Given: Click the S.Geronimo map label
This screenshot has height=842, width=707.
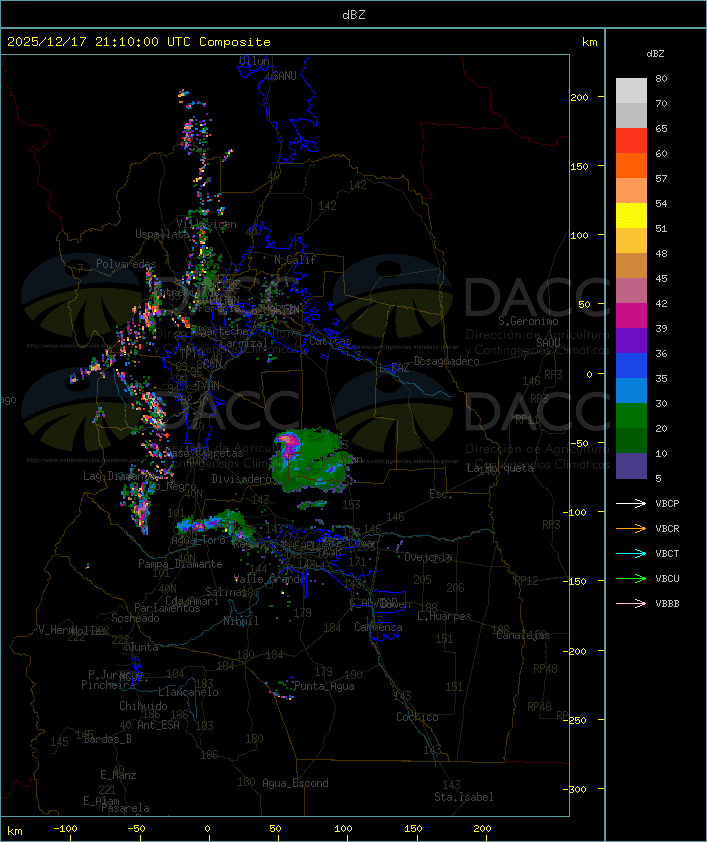Looking at the screenshot, I should (x=528, y=321).
